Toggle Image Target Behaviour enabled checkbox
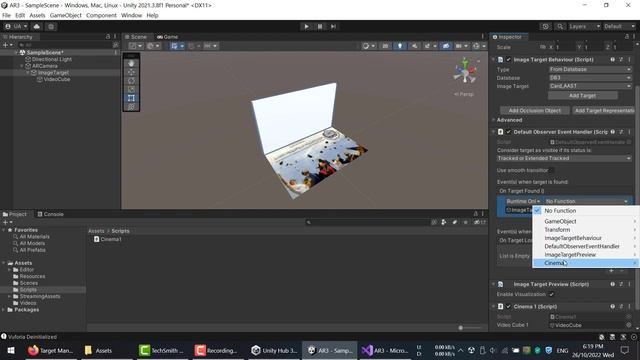 point(509,60)
